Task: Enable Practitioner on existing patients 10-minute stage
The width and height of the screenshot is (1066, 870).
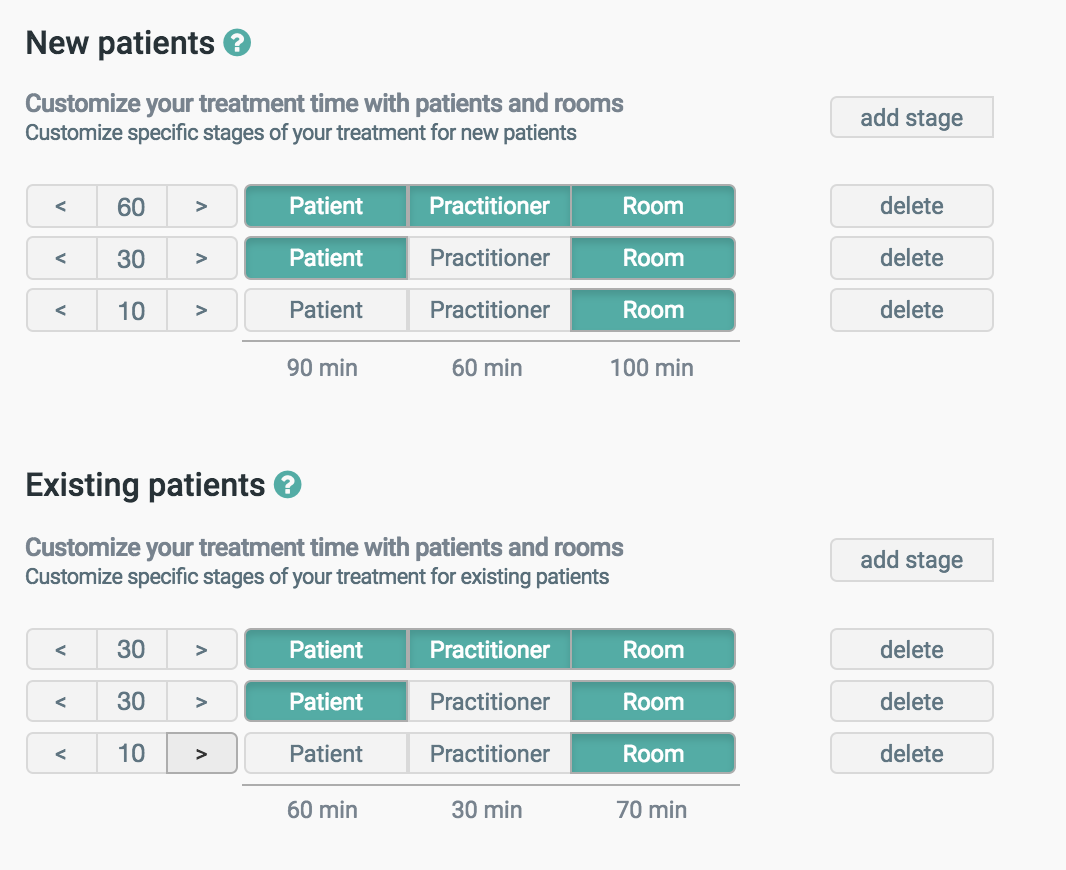Action: [x=489, y=754]
